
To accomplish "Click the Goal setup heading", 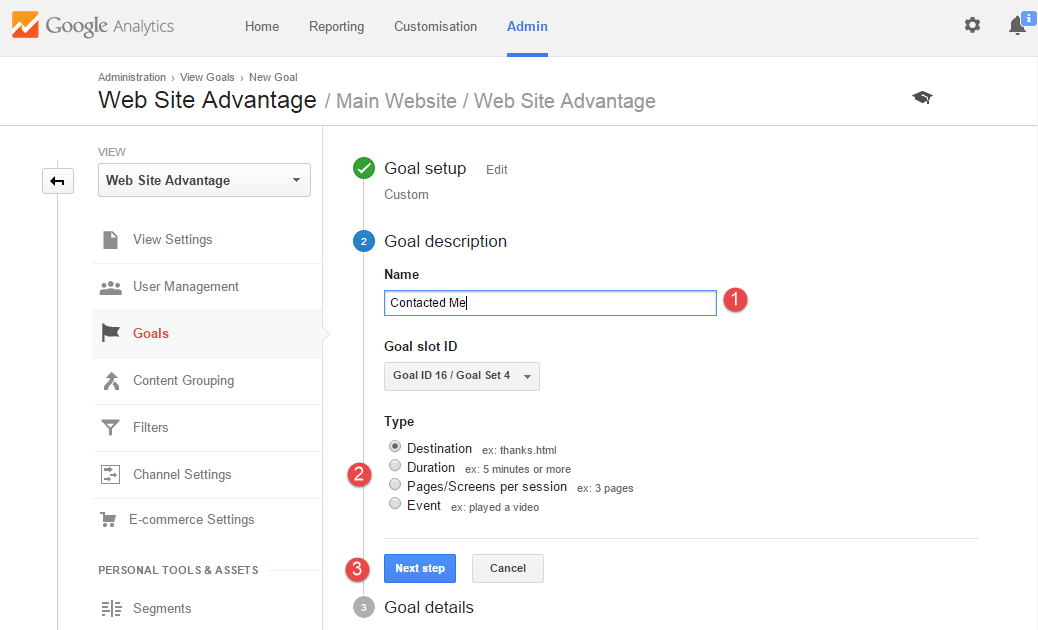I will coord(425,169).
